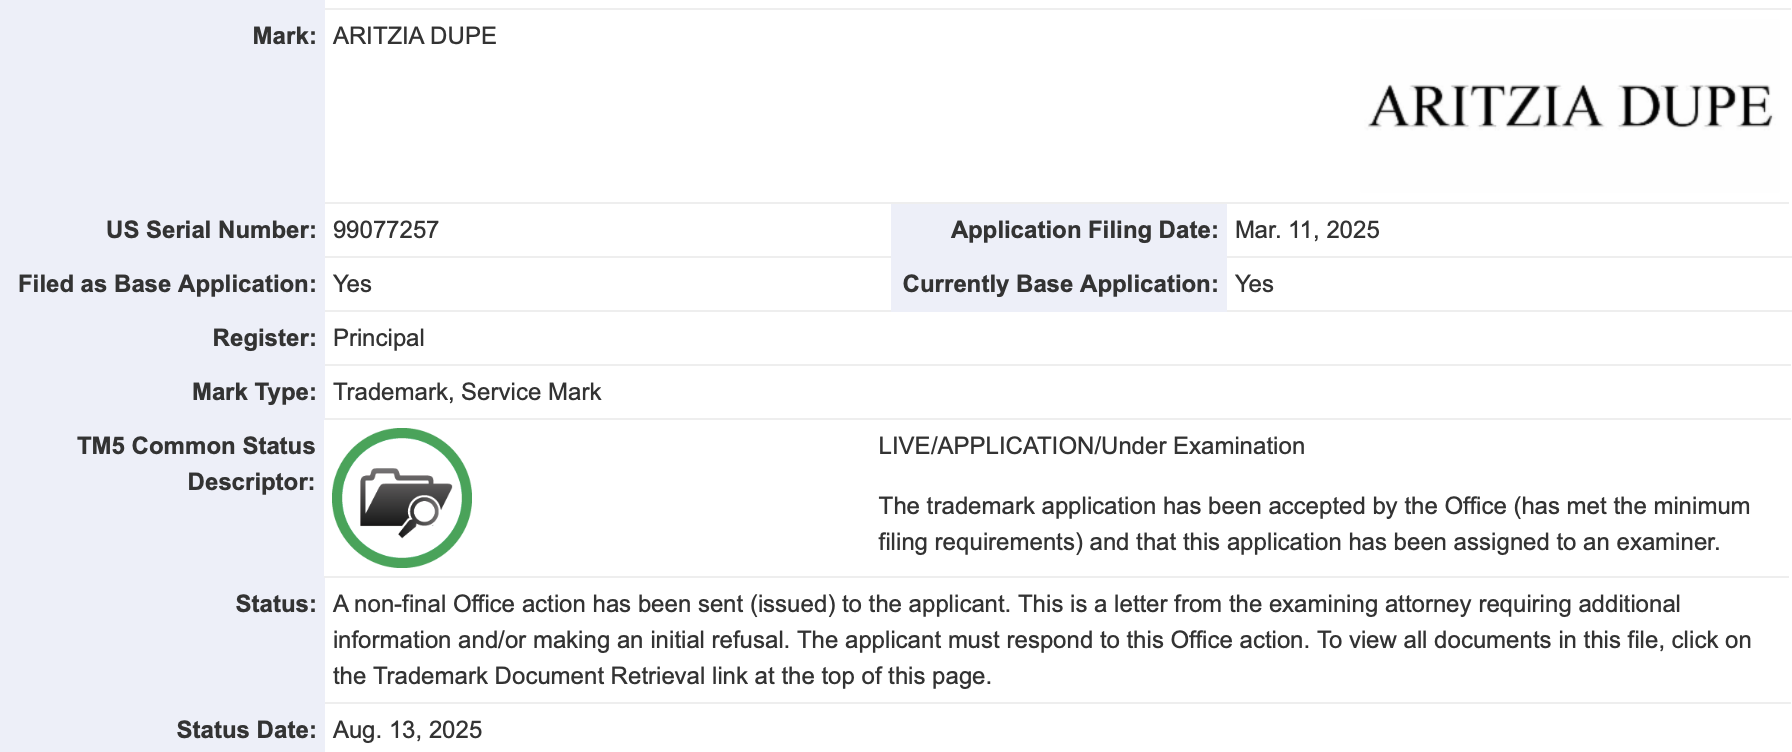This screenshot has height=752, width=1792.
Task: Click the Status Date label
Action: [246, 730]
